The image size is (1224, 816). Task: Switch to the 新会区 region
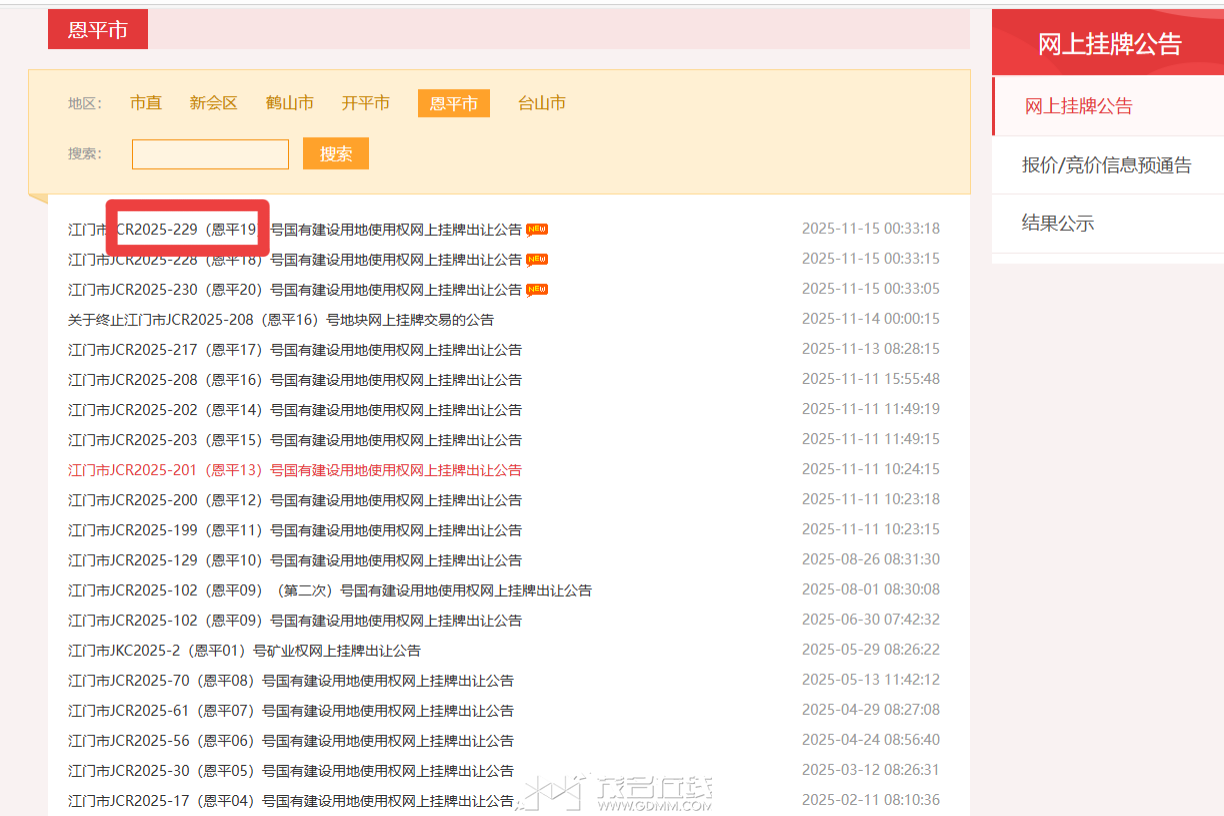pos(213,102)
